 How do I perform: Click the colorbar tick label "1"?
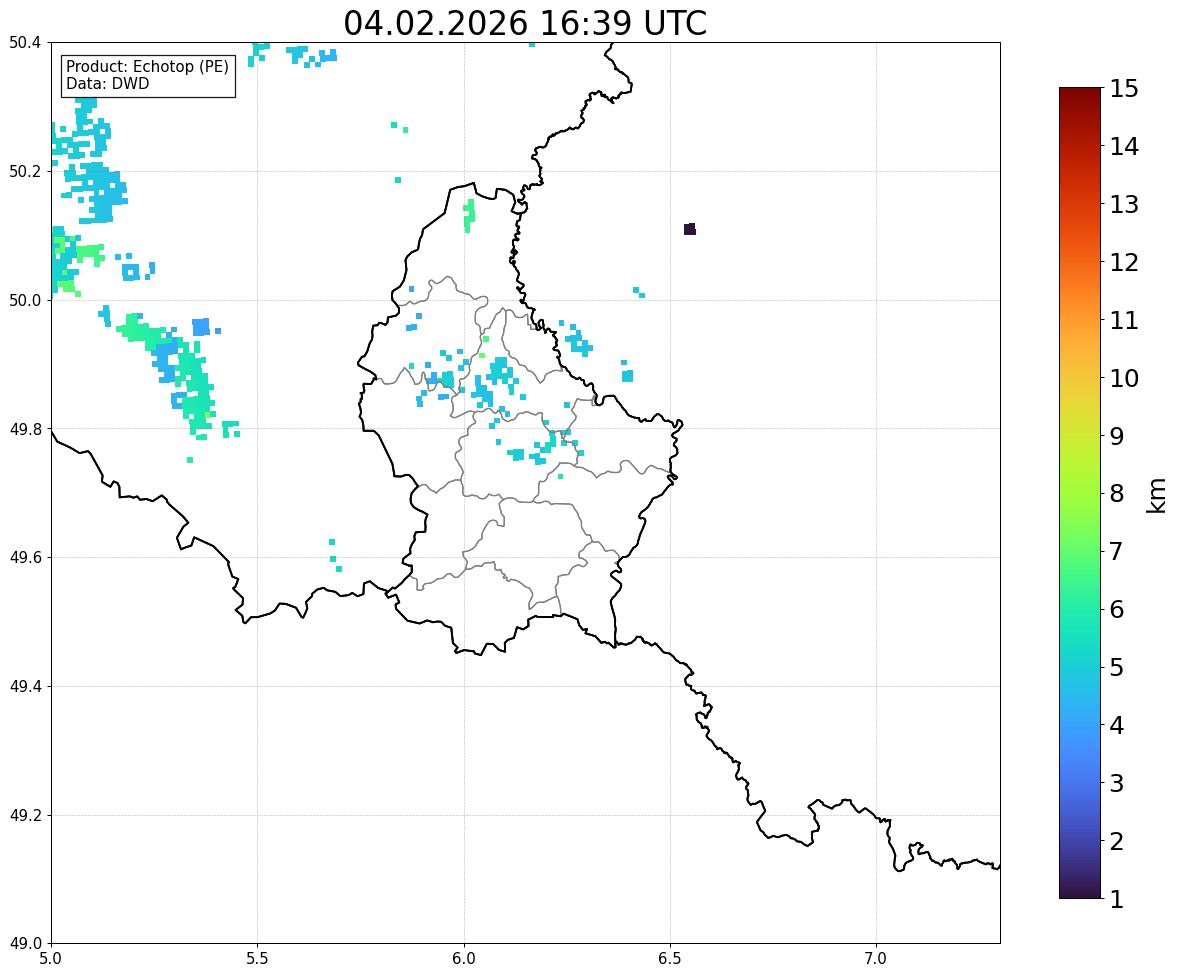point(1117,899)
